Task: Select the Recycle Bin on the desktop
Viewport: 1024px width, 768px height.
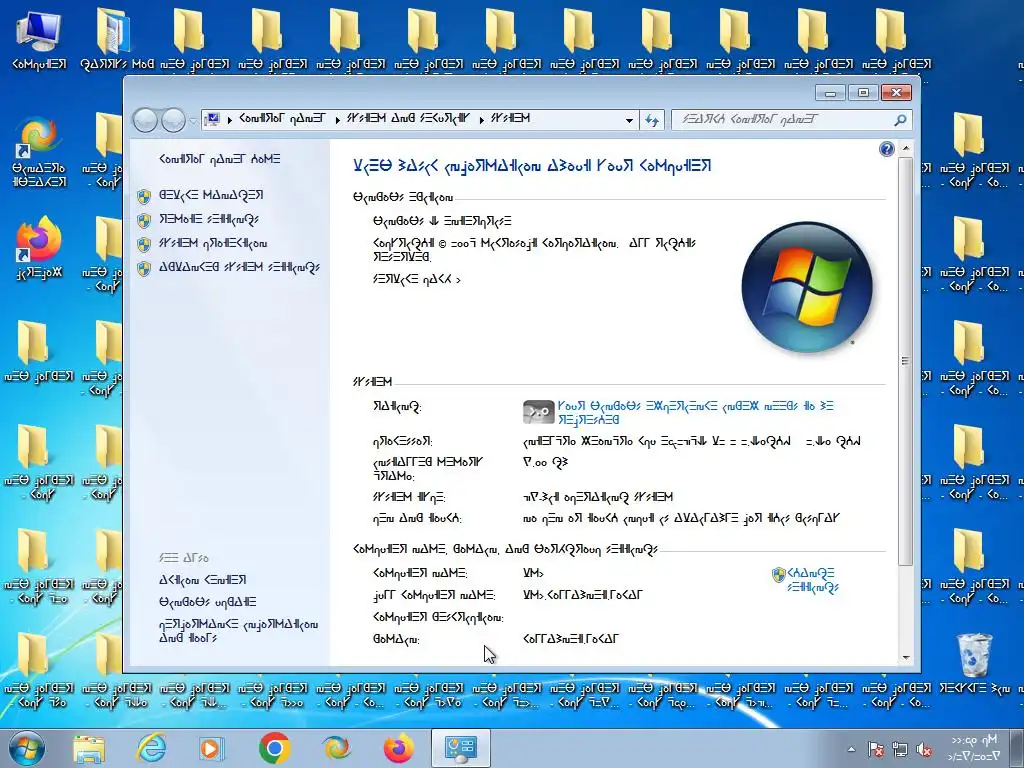Action: click(x=974, y=663)
